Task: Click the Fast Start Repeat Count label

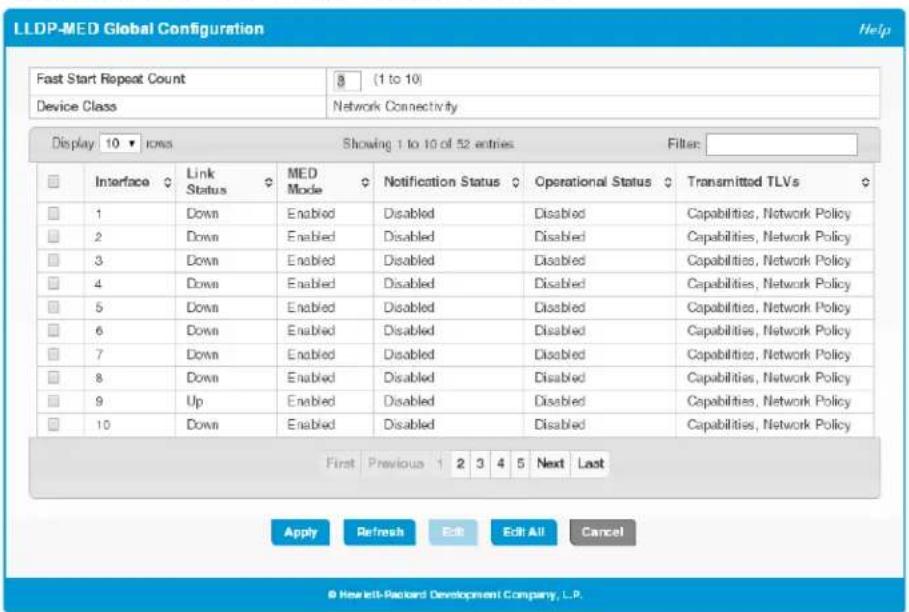Action: 111,79
